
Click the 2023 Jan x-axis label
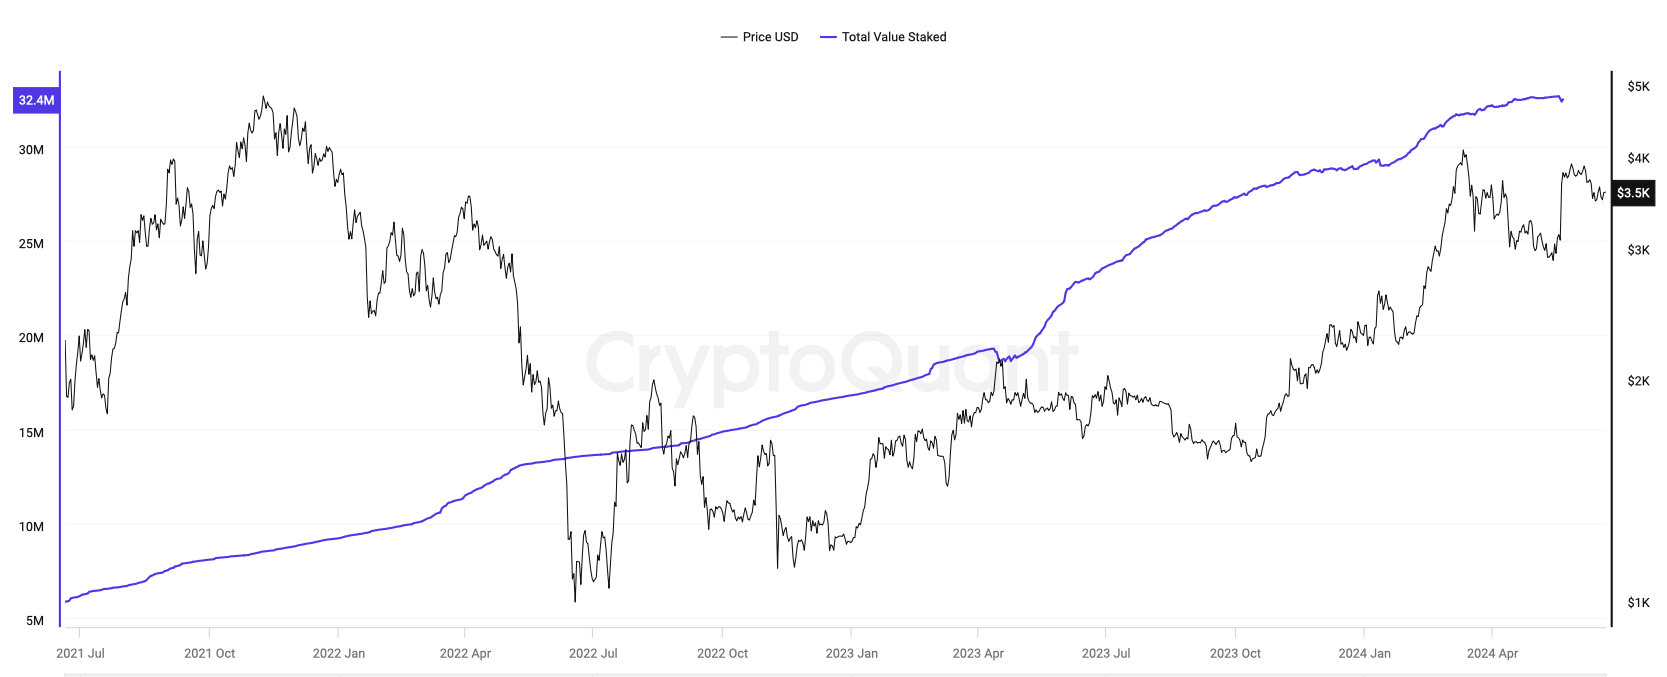[x=851, y=653]
